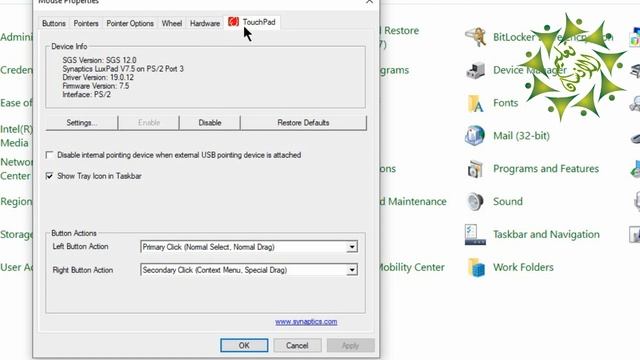Click the Sound speaker icon
This screenshot has width=640, height=360.
(475, 201)
